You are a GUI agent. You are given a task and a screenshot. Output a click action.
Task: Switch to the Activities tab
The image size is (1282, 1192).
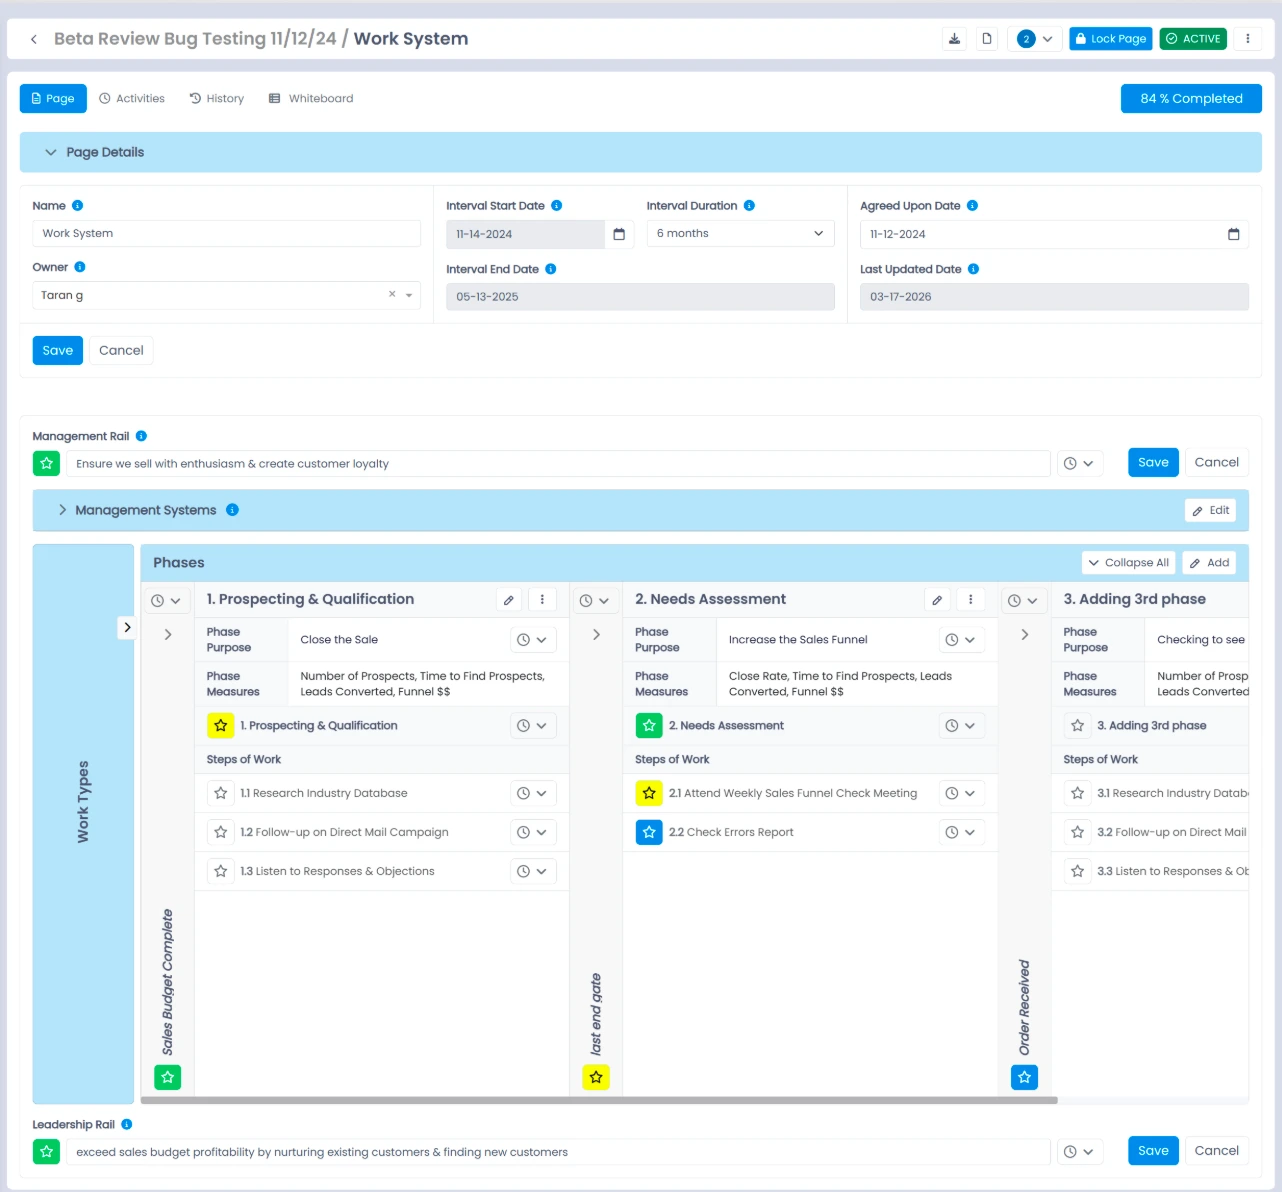click(132, 98)
